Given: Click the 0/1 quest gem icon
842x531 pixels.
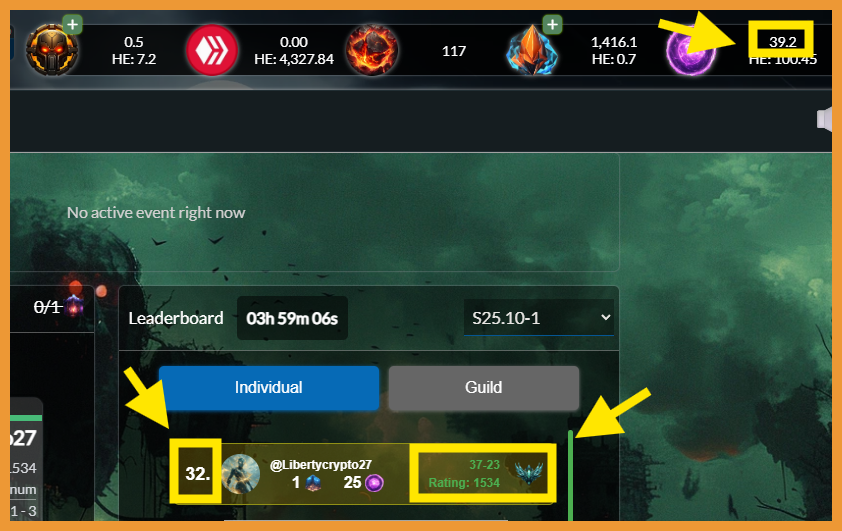Looking at the screenshot, I should [74, 306].
